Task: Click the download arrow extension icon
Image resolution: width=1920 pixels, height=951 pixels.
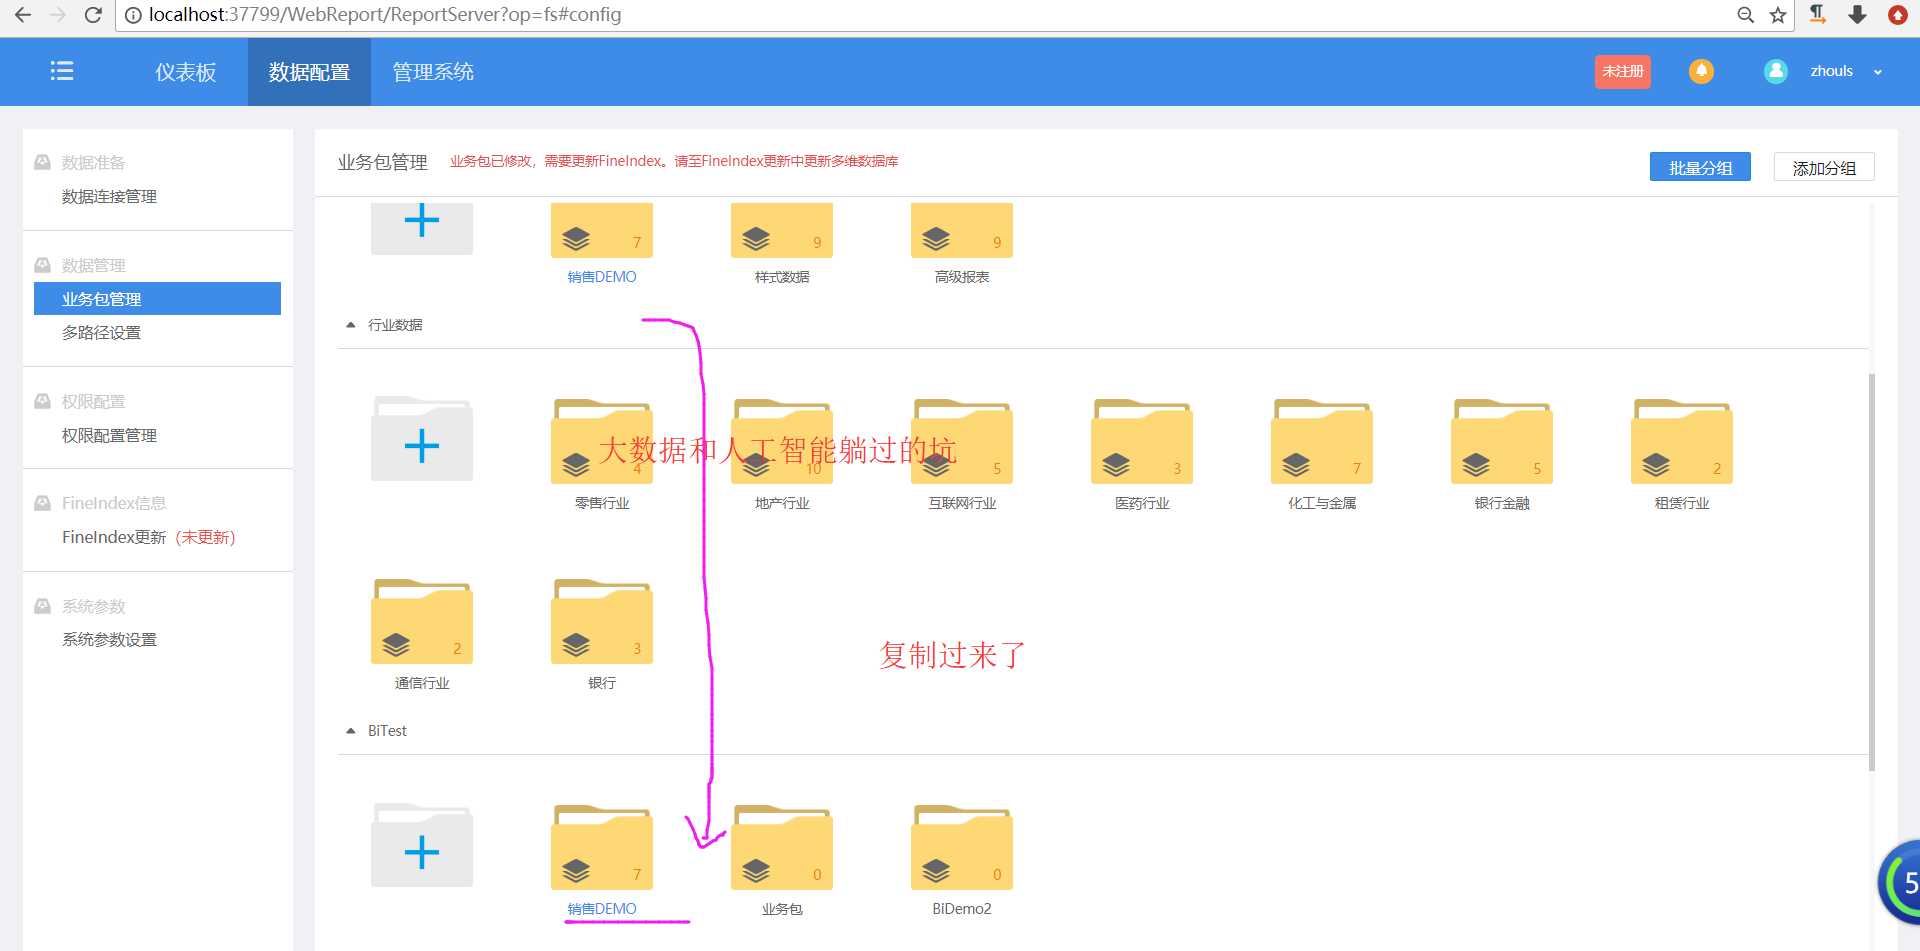Action: click(x=1857, y=14)
